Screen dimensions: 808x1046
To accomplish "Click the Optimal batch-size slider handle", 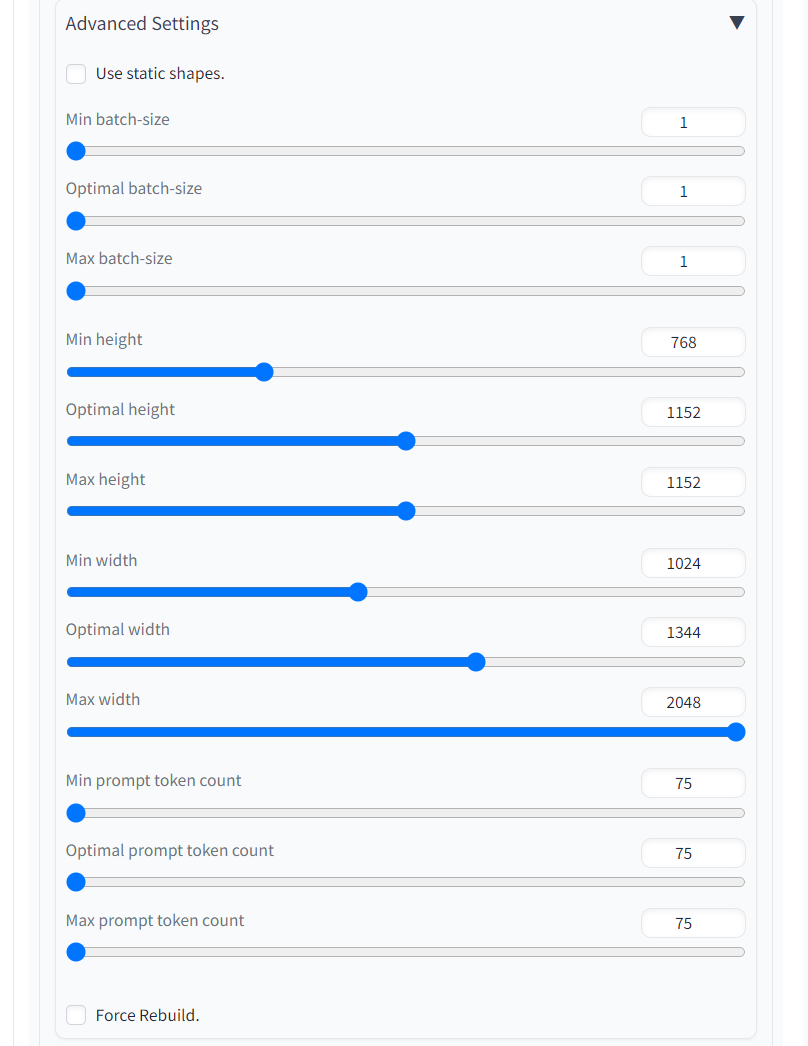I will (x=76, y=221).
